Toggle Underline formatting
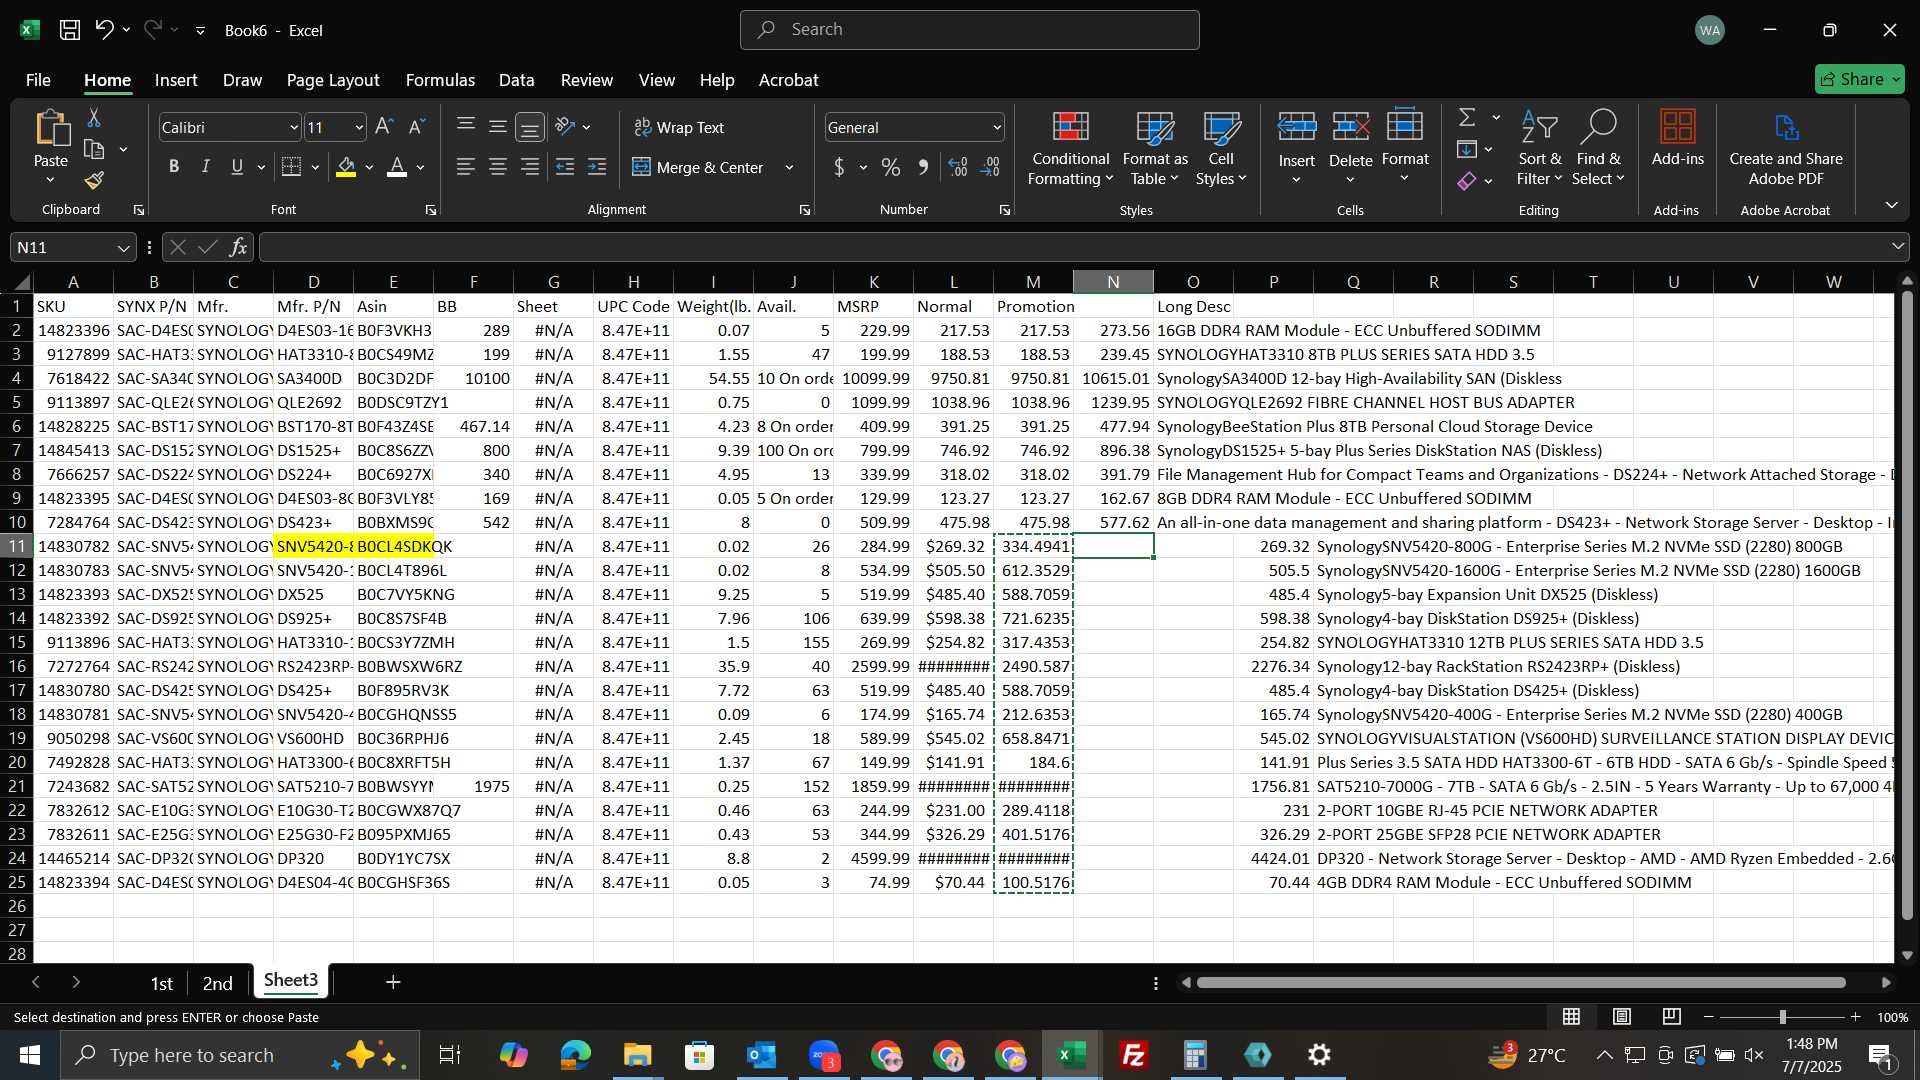Viewport: 1920px width, 1080px height. (237, 167)
